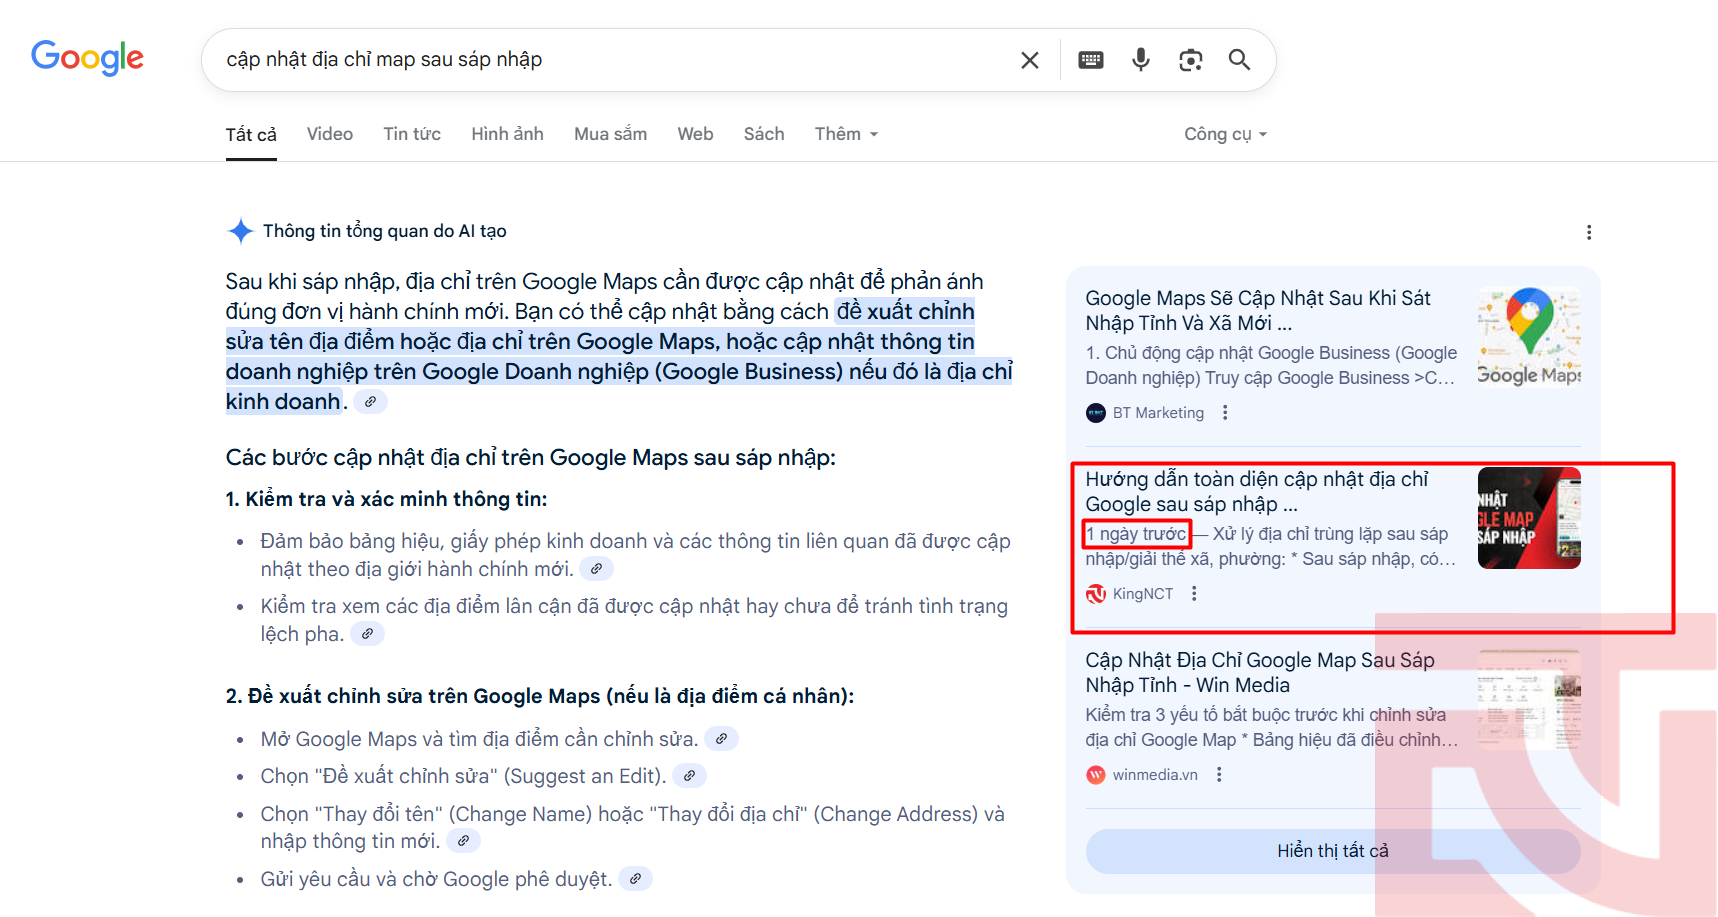Open winmedia.vn source options menu

coord(1219,775)
